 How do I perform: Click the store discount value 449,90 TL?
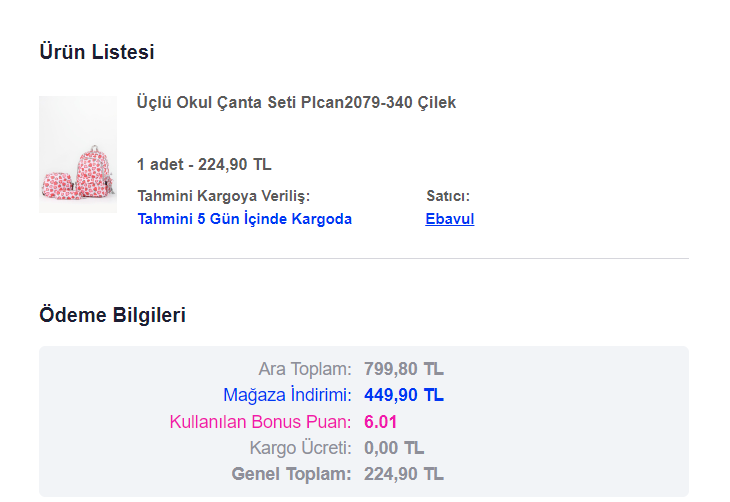[x=404, y=395]
